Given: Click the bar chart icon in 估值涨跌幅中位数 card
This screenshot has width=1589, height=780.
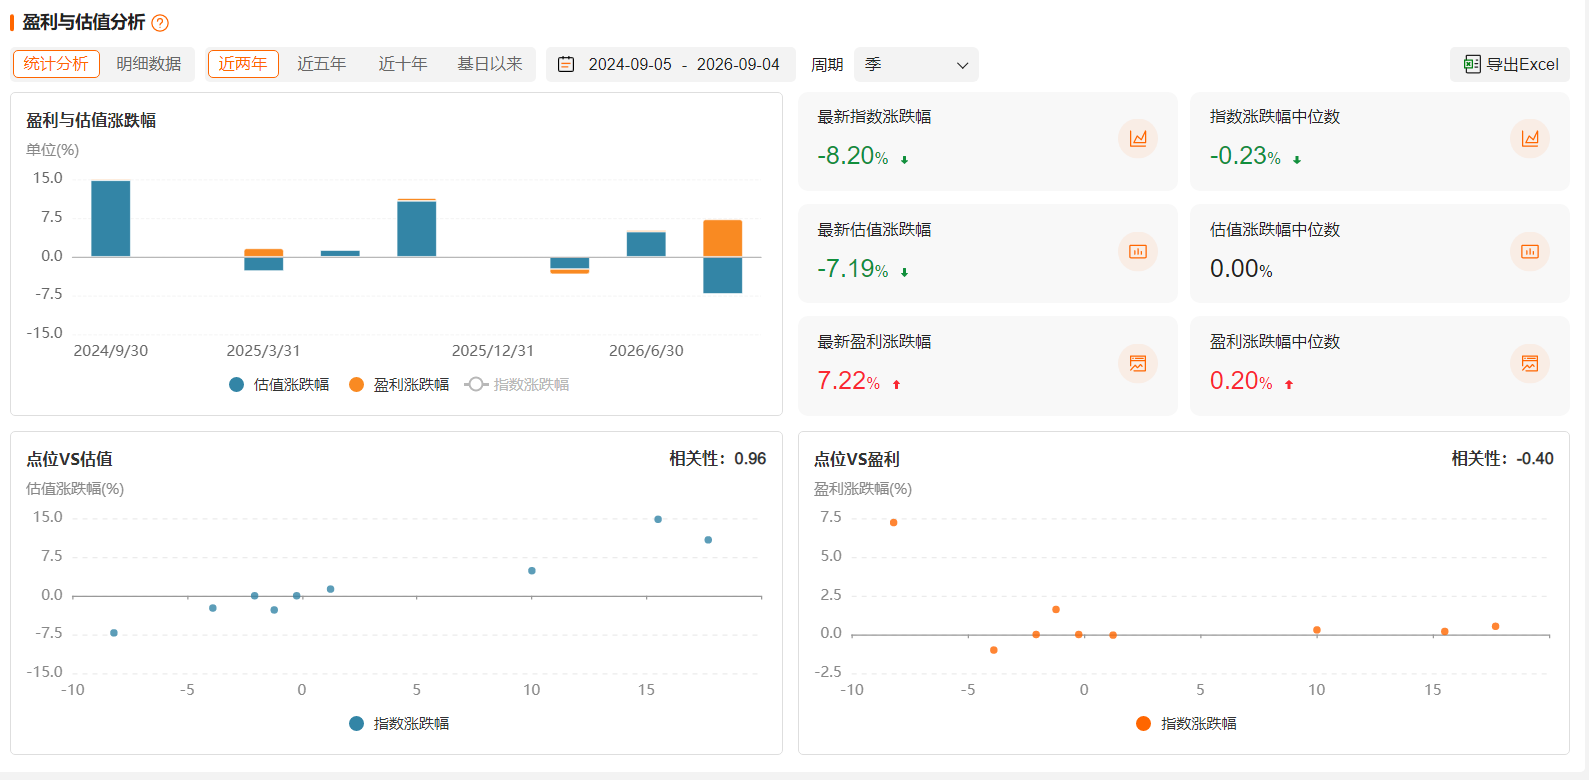Looking at the screenshot, I should tap(1530, 251).
